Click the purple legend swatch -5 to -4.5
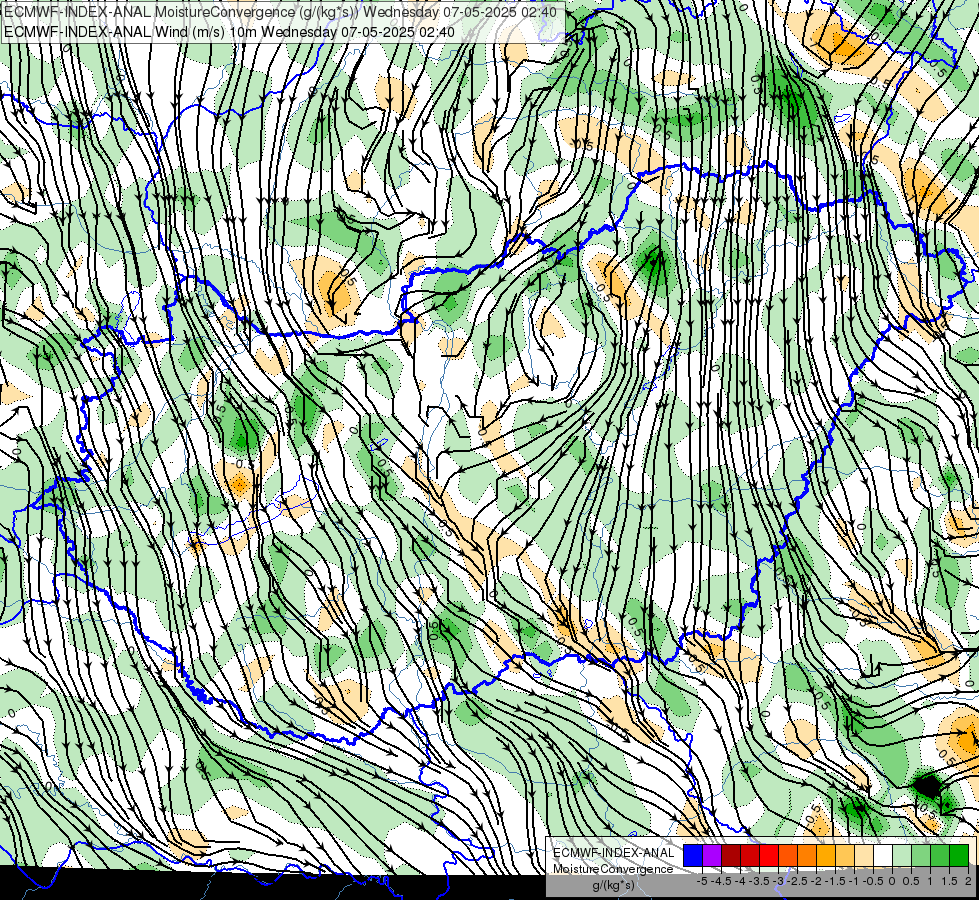The width and height of the screenshot is (979, 900). [712, 855]
